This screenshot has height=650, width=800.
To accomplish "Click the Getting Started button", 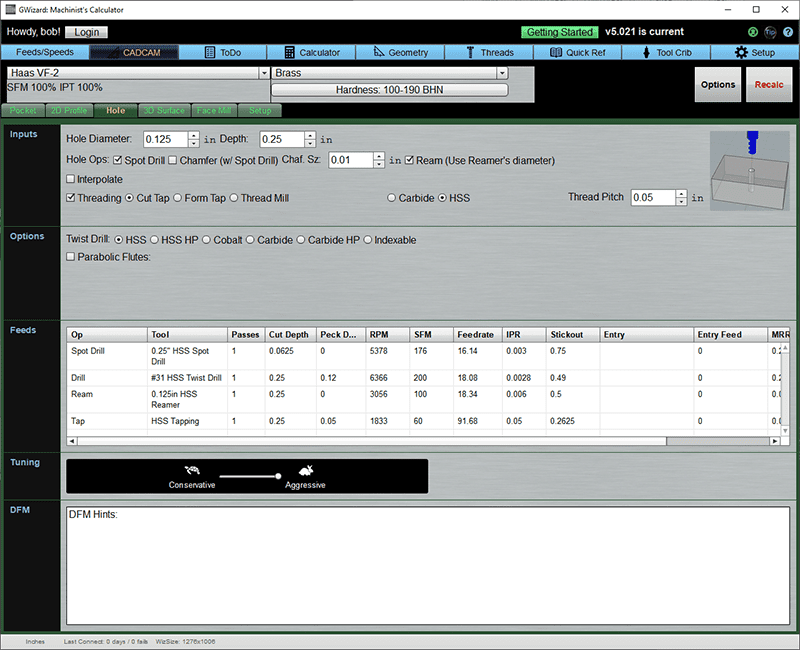I will [559, 32].
